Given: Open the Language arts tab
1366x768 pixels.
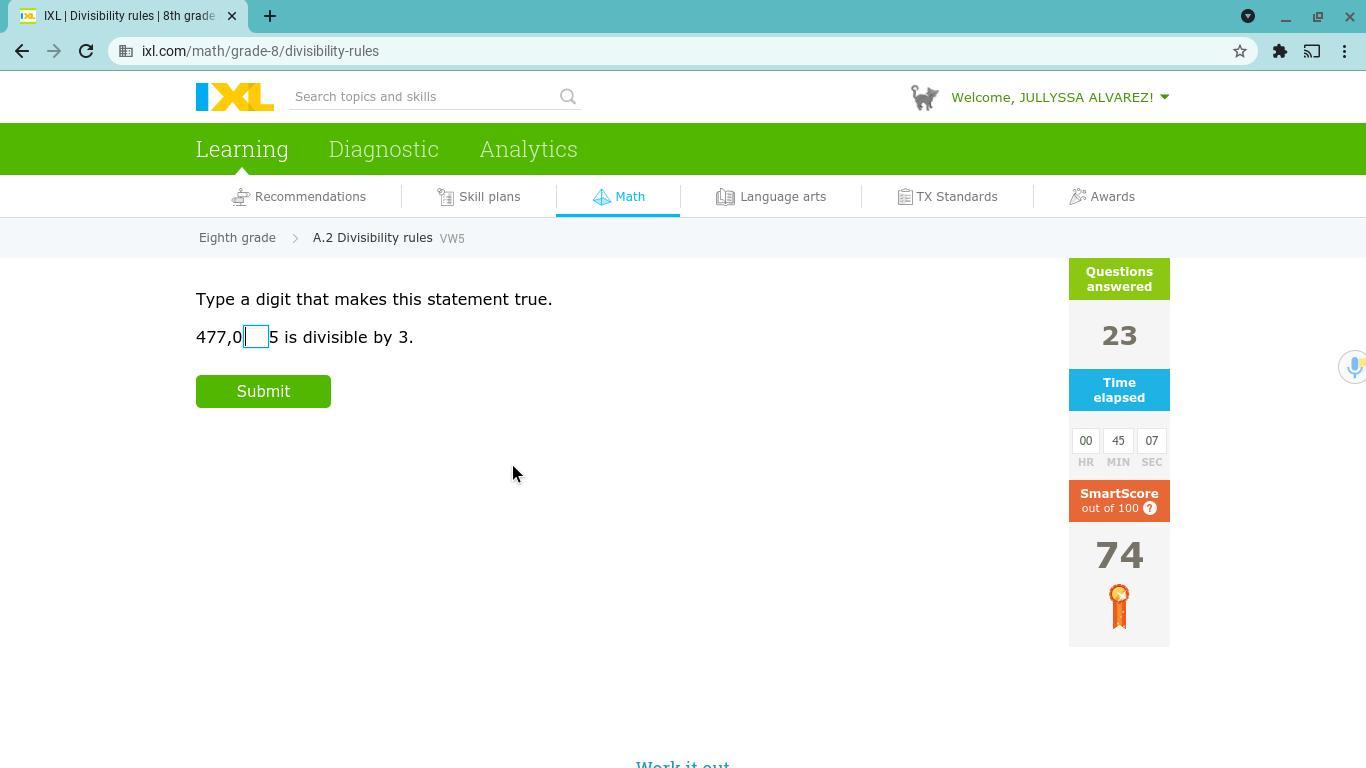Looking at the screenshot, I should (771, 197).
